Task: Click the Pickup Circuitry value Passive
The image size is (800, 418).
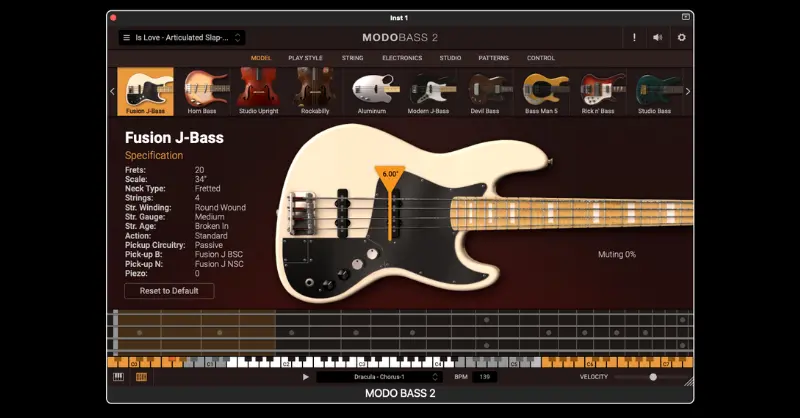Action: coord(208,245)
